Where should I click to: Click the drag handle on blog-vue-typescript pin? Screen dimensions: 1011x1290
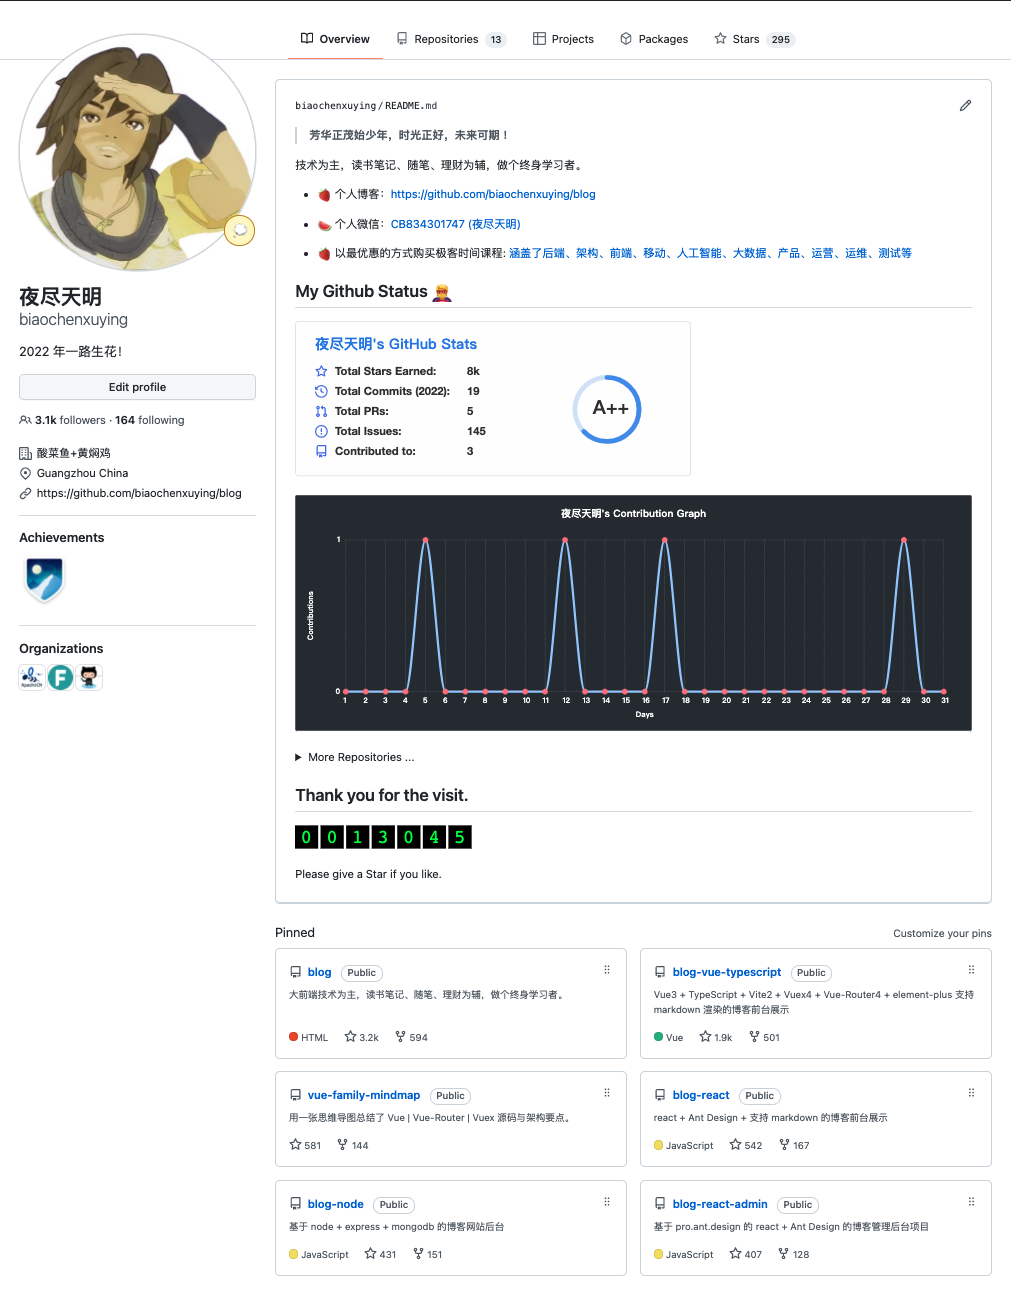(971, 970)
